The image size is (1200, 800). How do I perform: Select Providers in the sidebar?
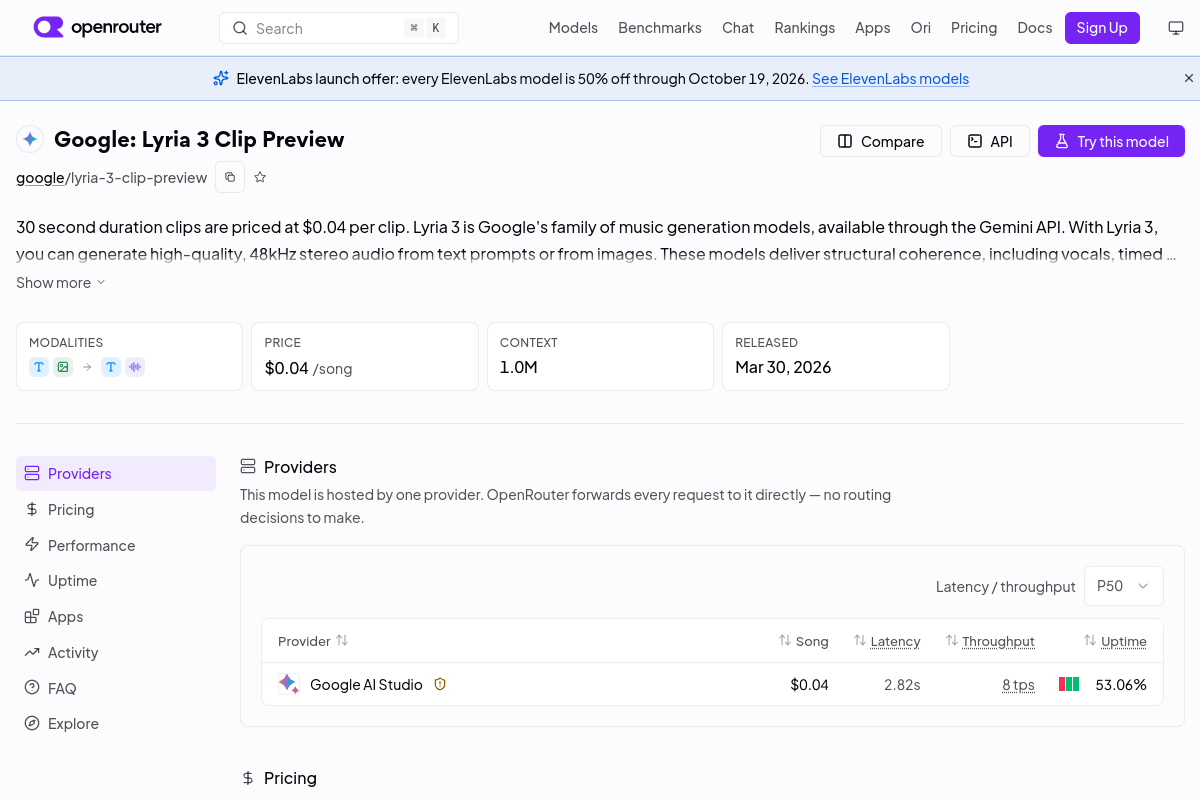pyautogui.click(x=116, y=474)
